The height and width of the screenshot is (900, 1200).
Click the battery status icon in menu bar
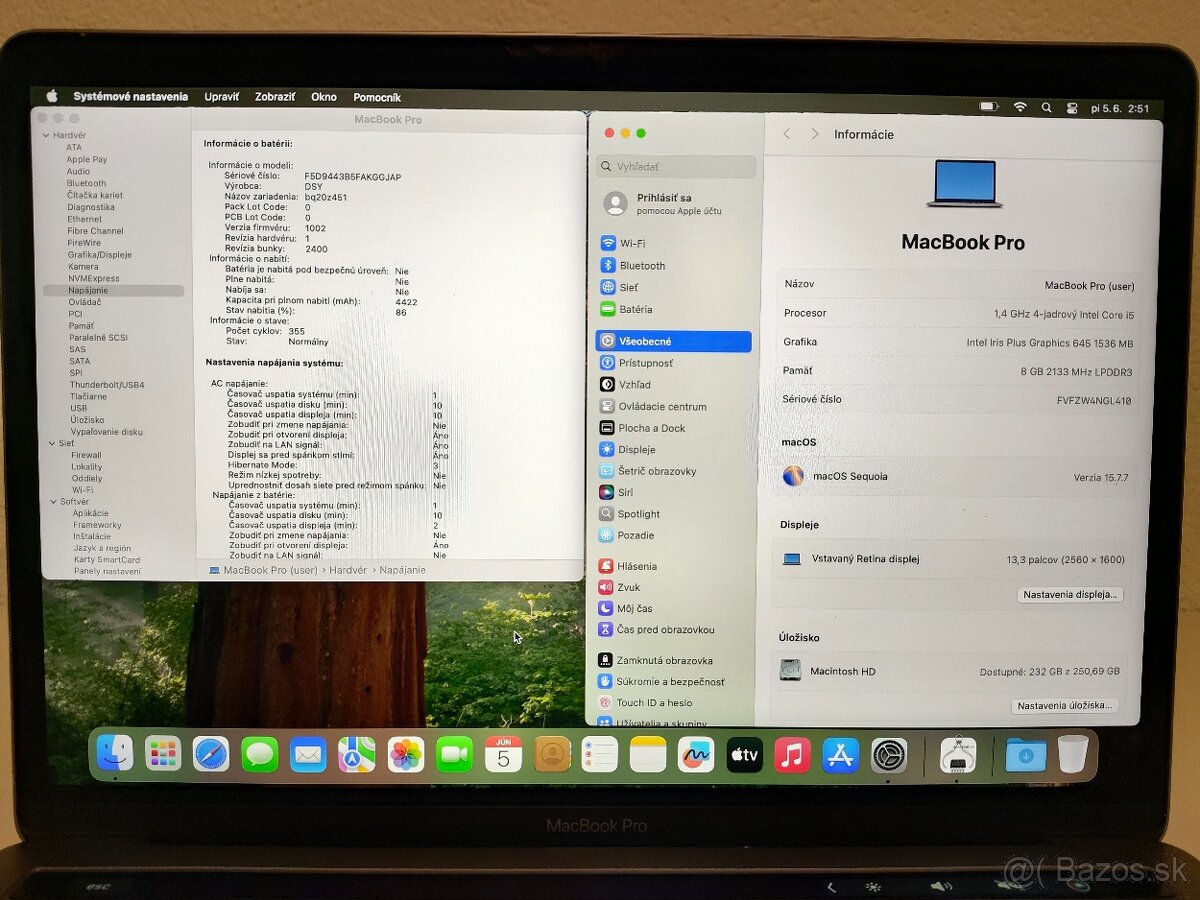[x=989, y=106]
